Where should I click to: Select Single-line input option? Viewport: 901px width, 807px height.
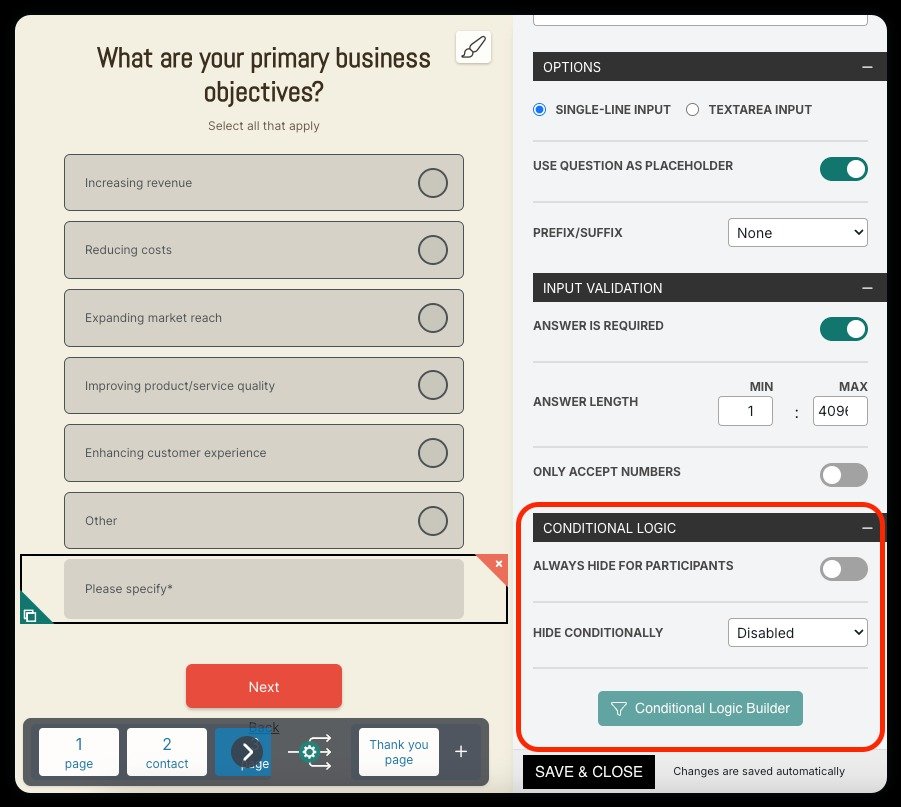[x=539, y=109]
